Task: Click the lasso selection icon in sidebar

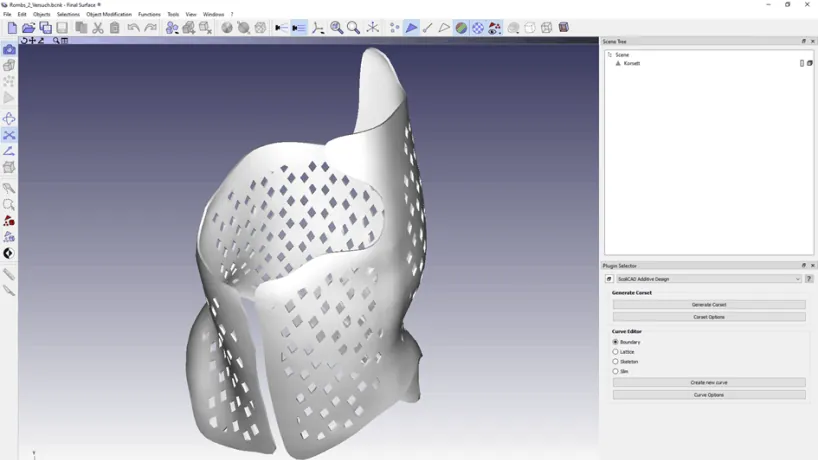Action: (x=9, y=204)
